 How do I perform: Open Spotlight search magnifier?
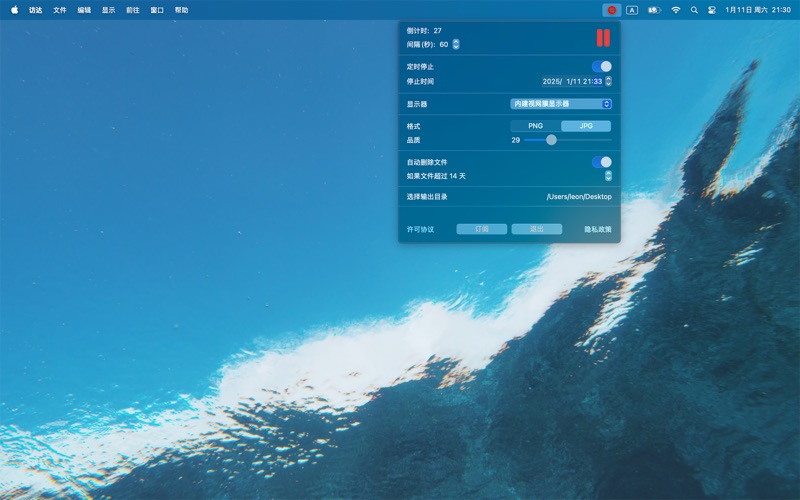pyautogui.click(x=694, y=10)
